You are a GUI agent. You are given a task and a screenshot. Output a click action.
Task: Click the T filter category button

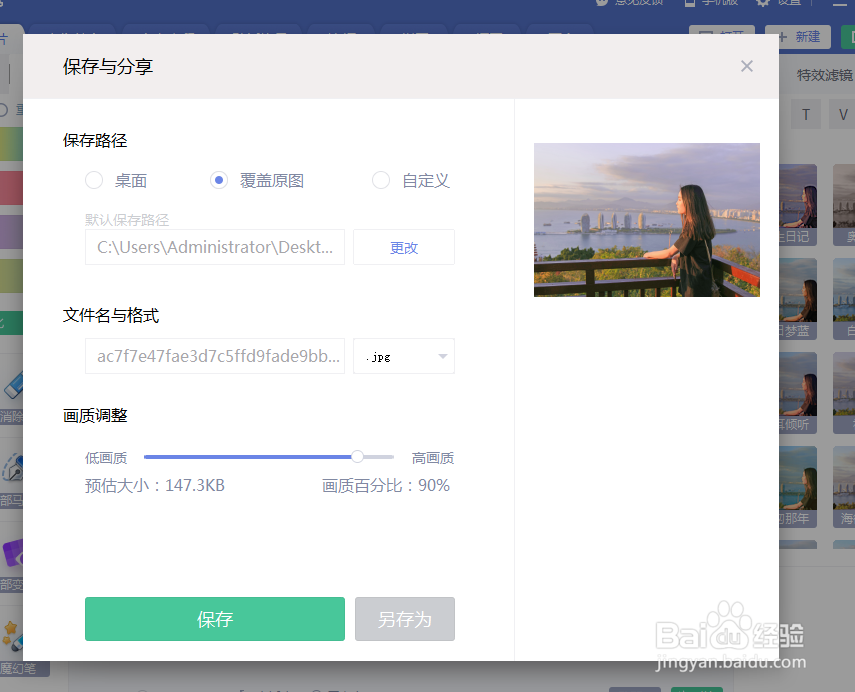(x=805, y=115)
